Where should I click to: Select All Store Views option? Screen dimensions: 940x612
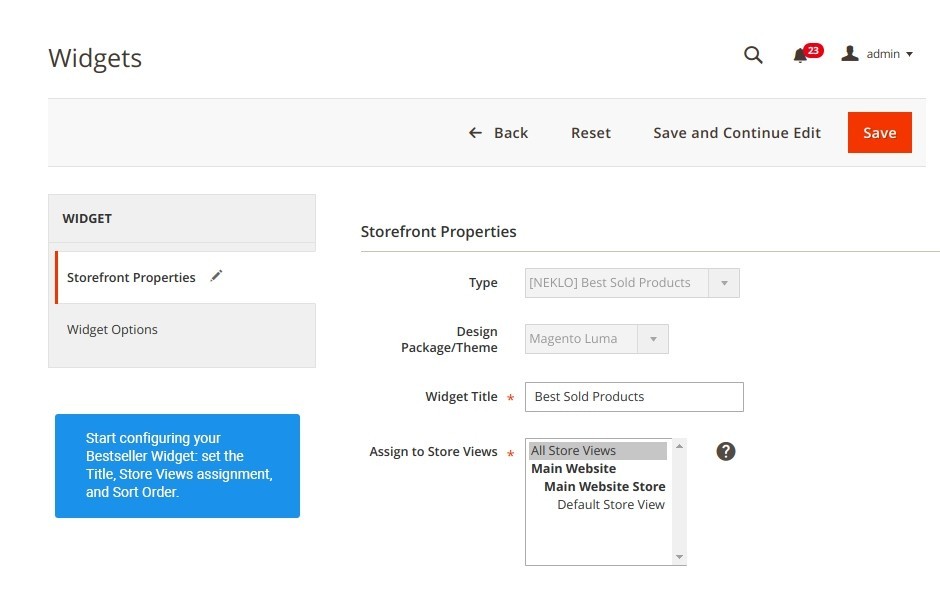598,451
